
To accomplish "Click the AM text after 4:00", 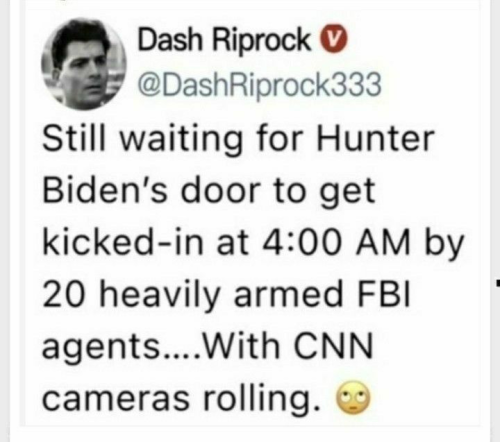I will (383, 241).
